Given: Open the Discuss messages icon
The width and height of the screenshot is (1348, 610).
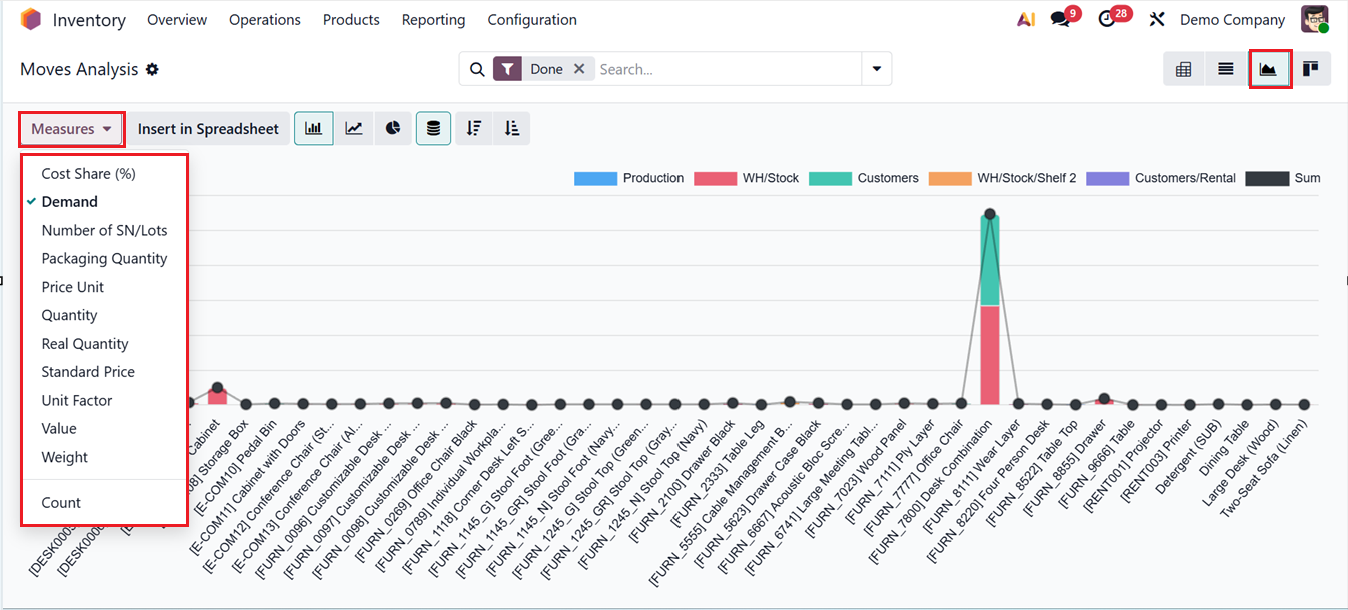Looking at the screenshot, I should point(1060,18).
